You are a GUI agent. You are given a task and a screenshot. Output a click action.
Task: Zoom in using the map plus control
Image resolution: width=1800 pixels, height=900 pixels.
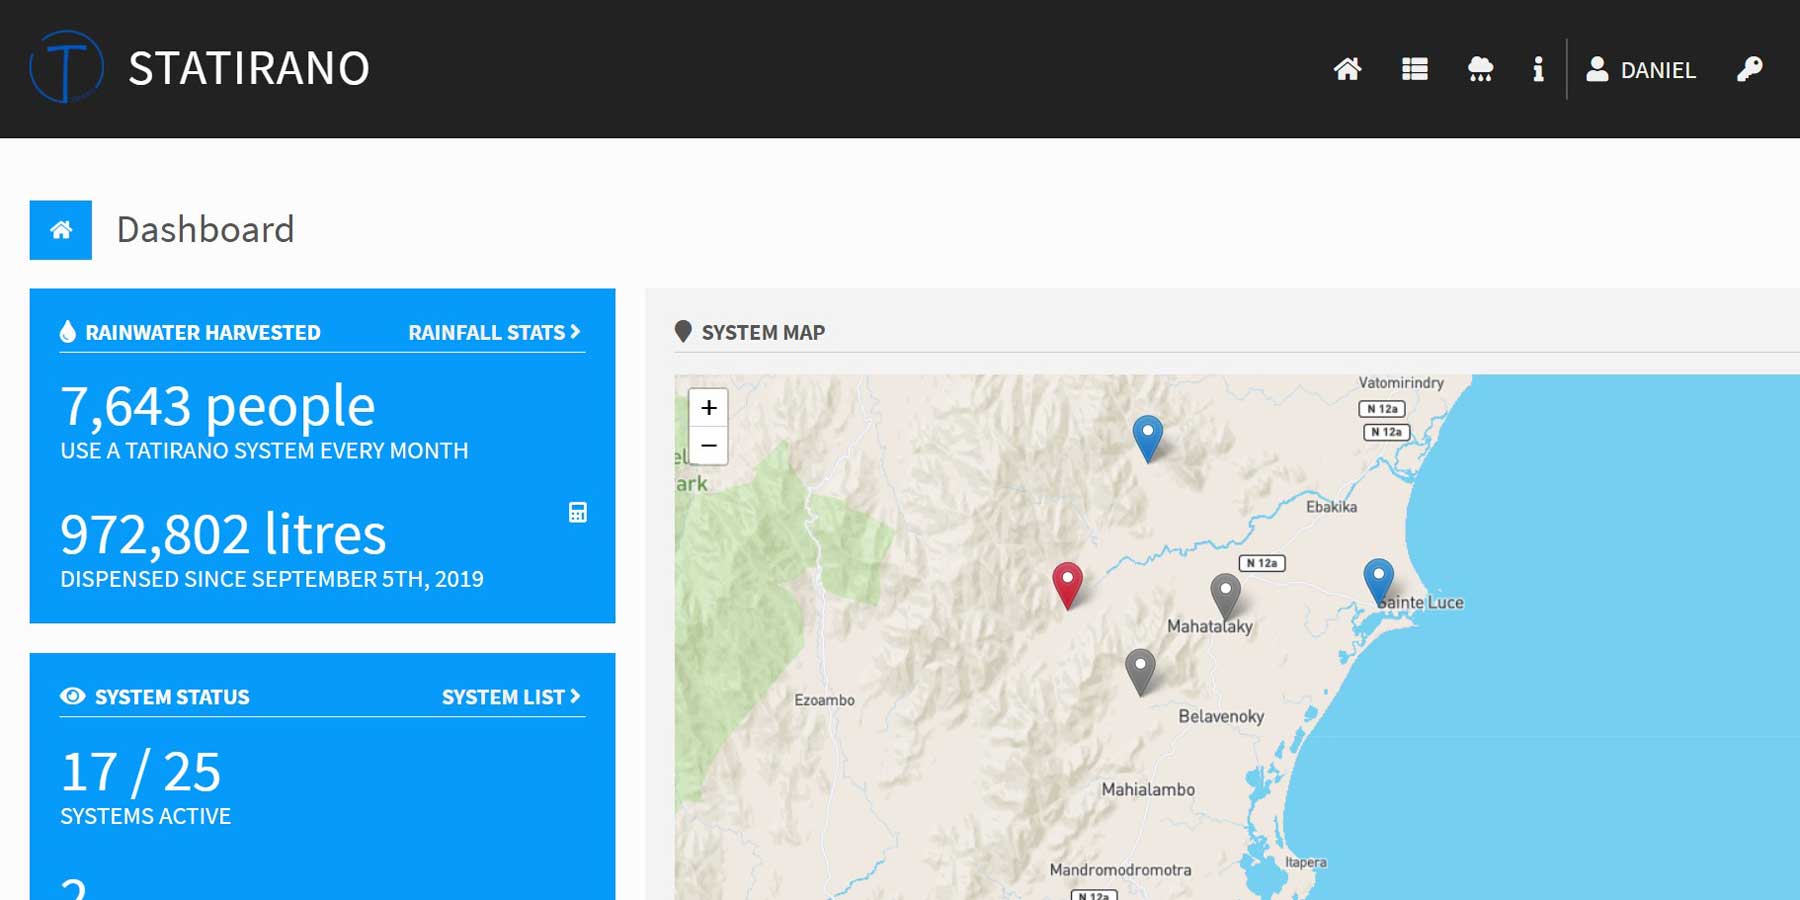pyautogui.click(x=709, y=407)
